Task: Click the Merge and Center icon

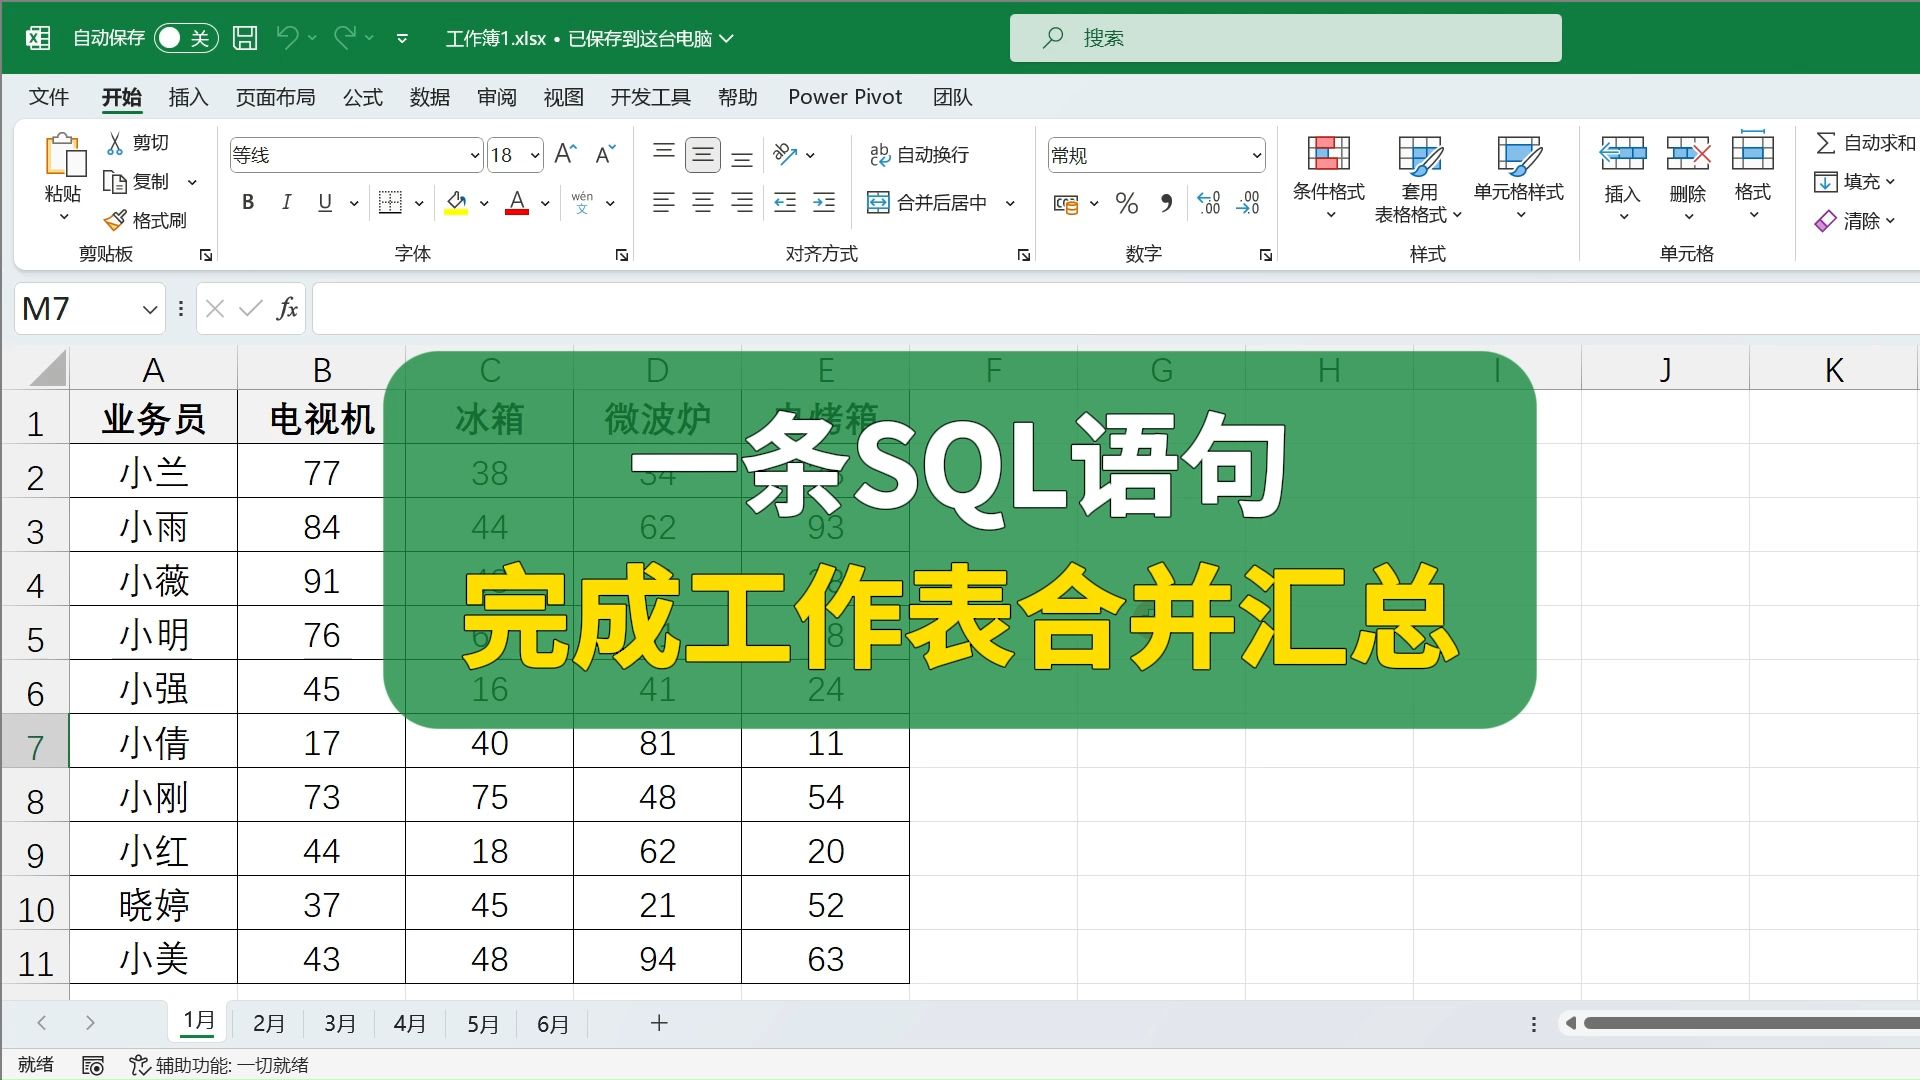Action: (x=878, y=203)
